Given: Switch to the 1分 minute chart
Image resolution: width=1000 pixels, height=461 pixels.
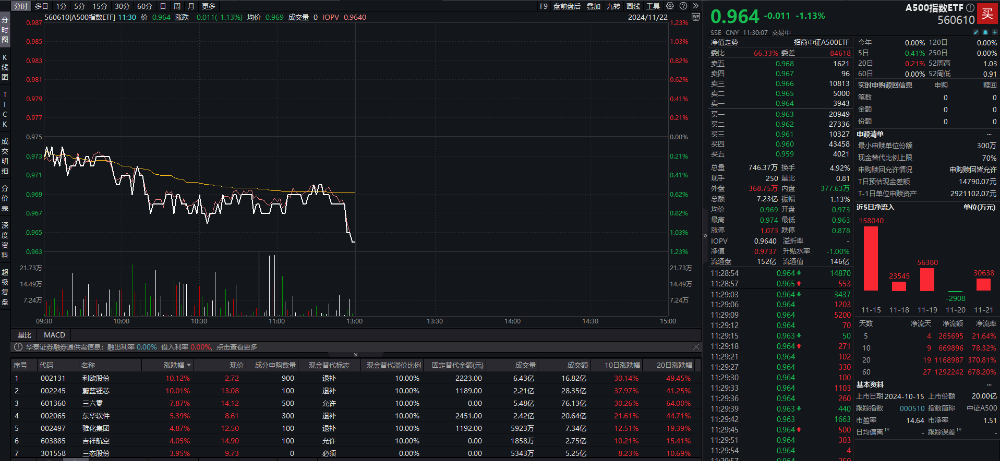Looking at the screenshot, I should (59, 5).
